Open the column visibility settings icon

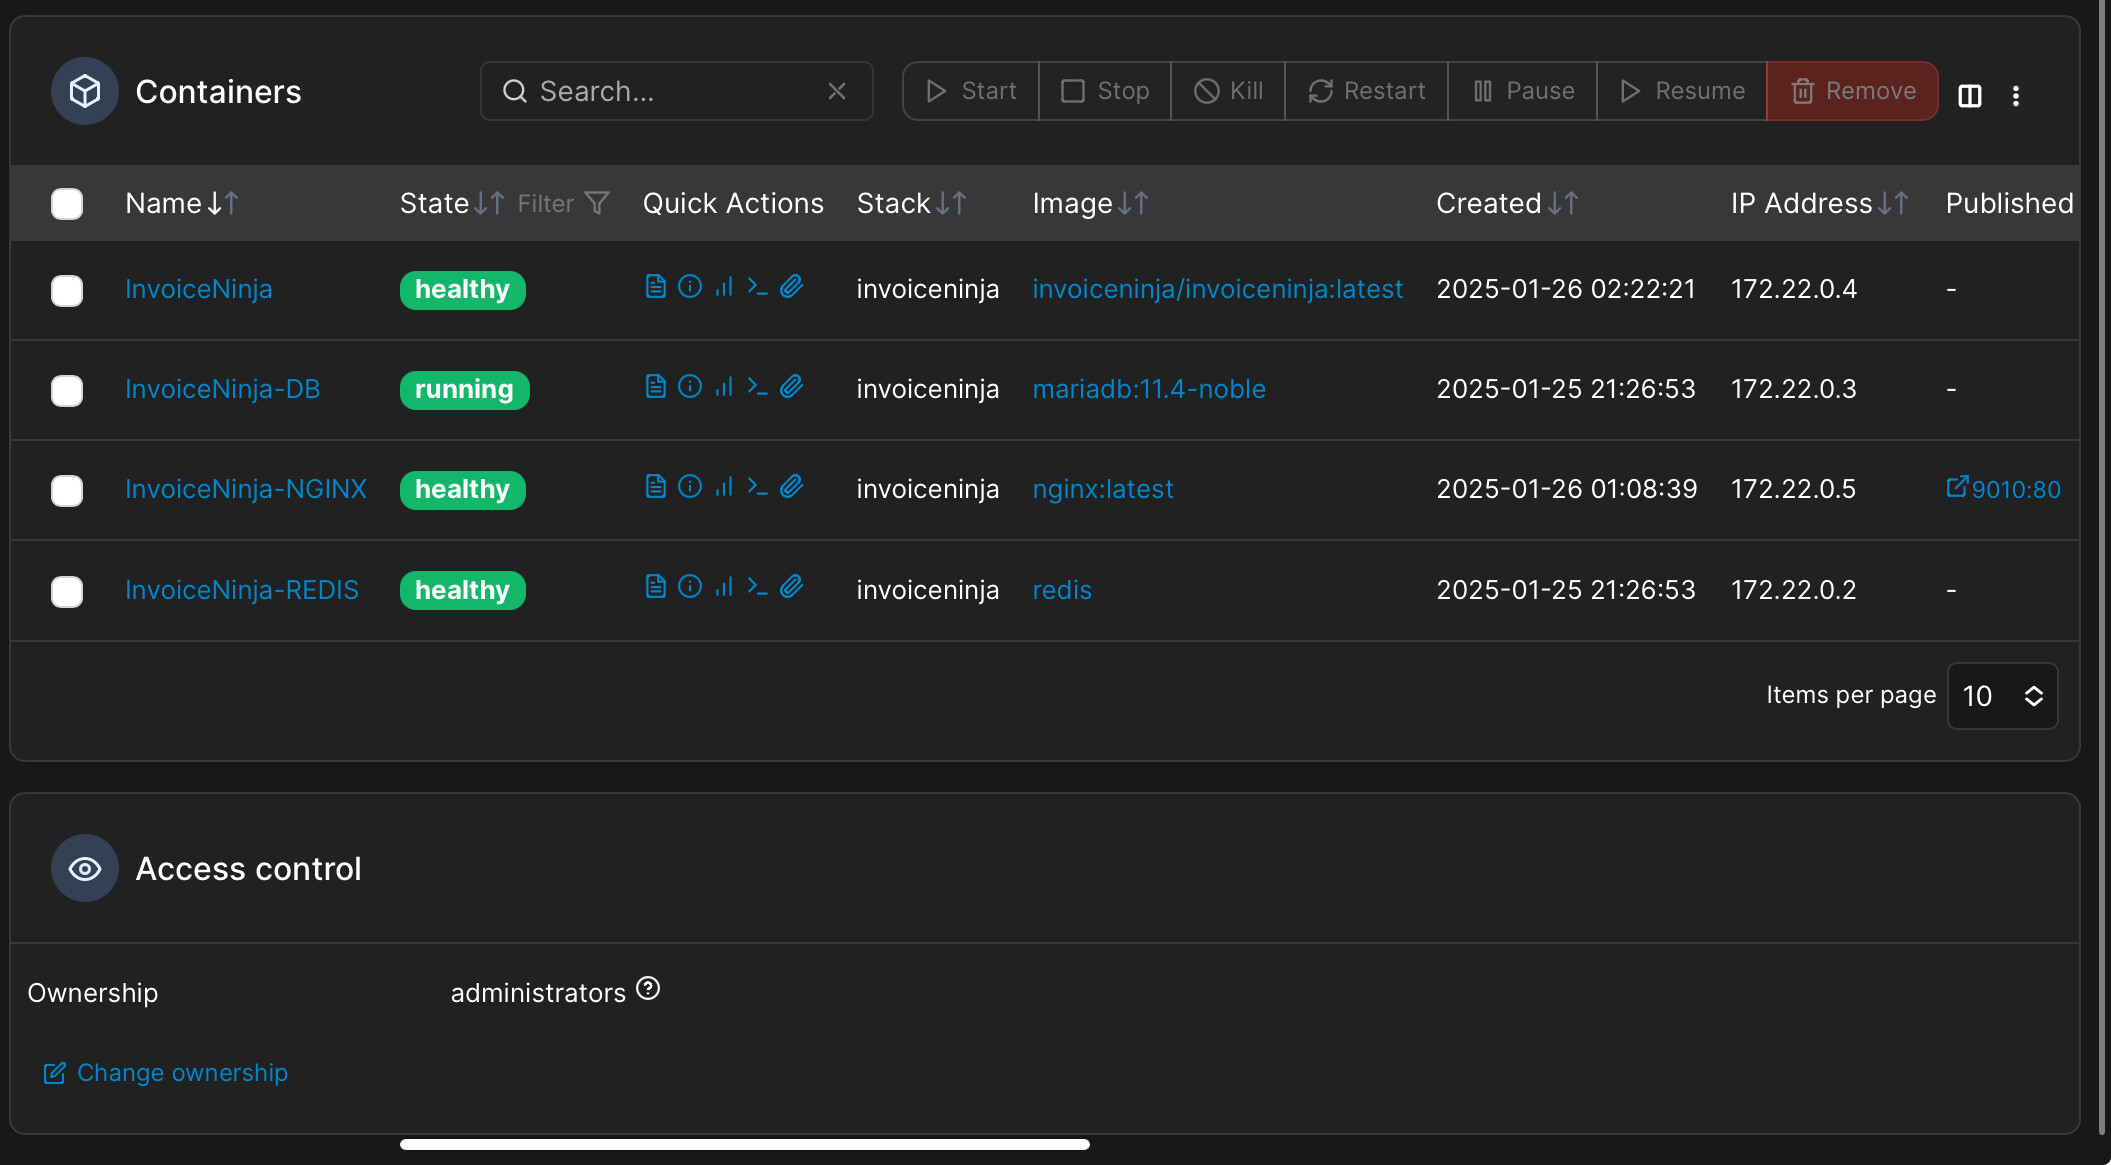(x=1970, y=95)
